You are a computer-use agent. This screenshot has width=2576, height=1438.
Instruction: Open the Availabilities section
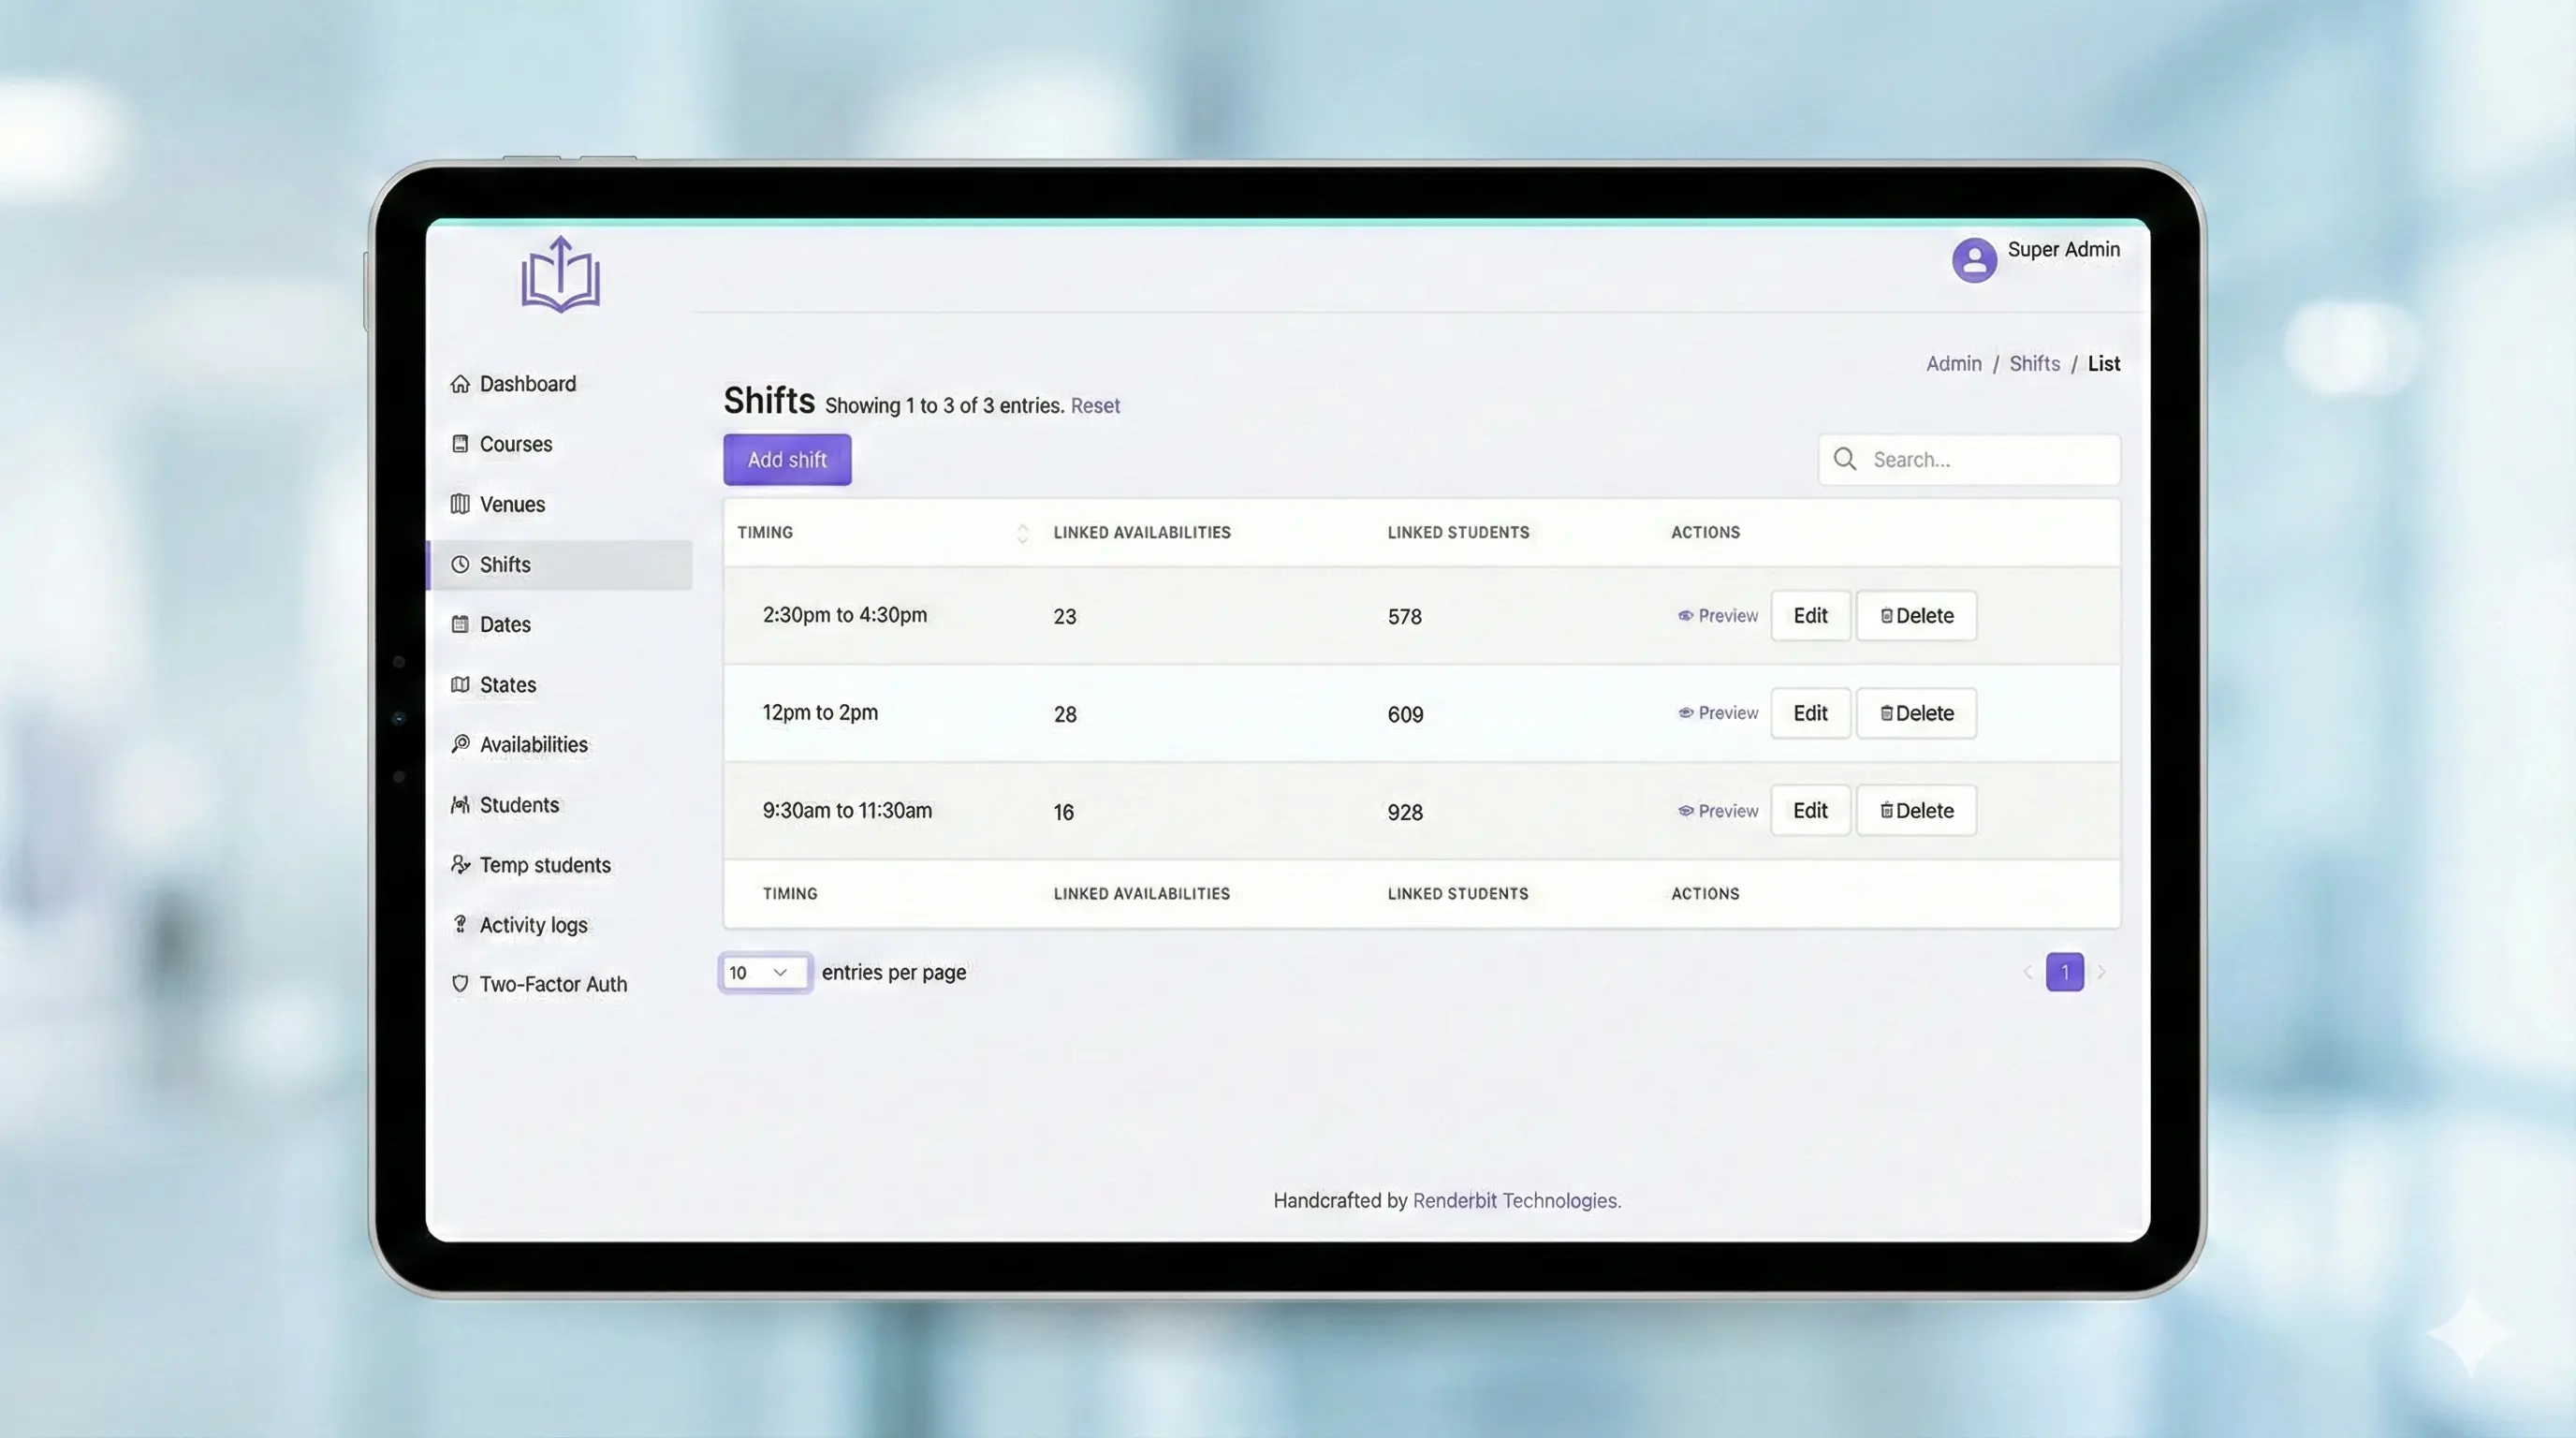point(532,744)
